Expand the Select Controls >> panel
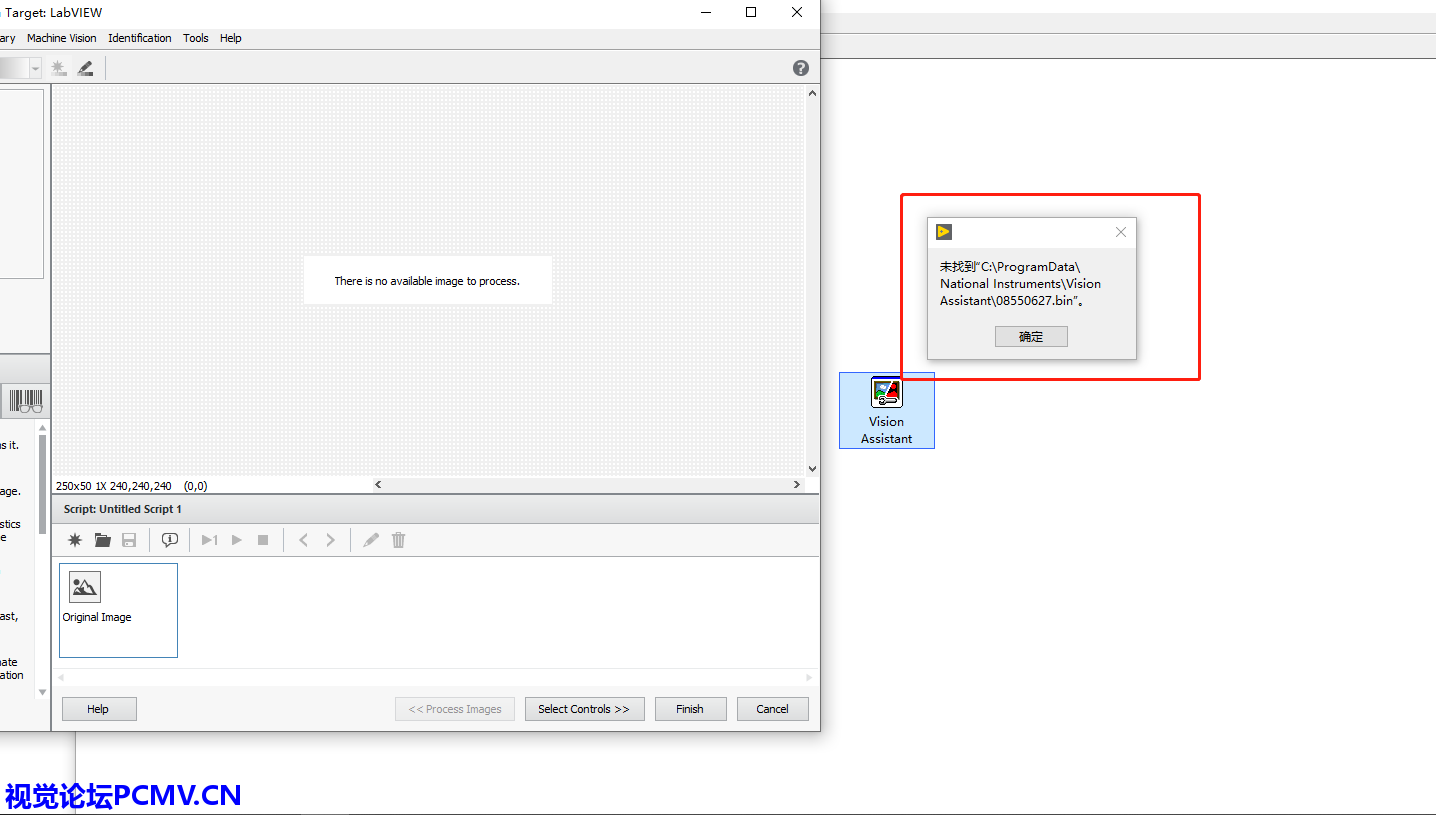This screenshot has height=815, width=1436. pyautogui.click(x=584, y=709)
